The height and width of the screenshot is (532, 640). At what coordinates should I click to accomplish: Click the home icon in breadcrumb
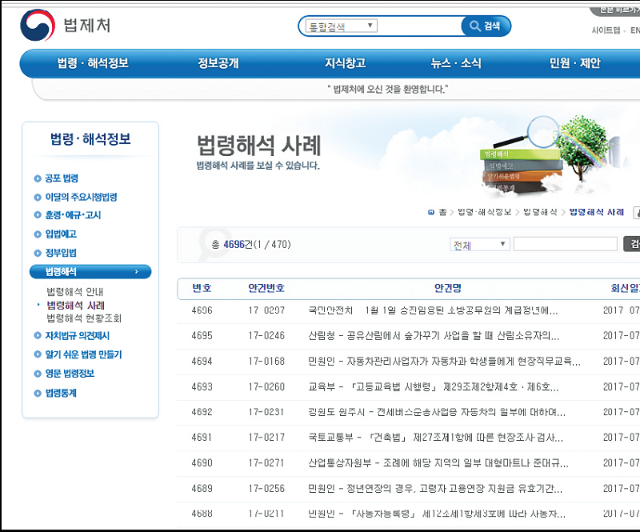point(429,213)
